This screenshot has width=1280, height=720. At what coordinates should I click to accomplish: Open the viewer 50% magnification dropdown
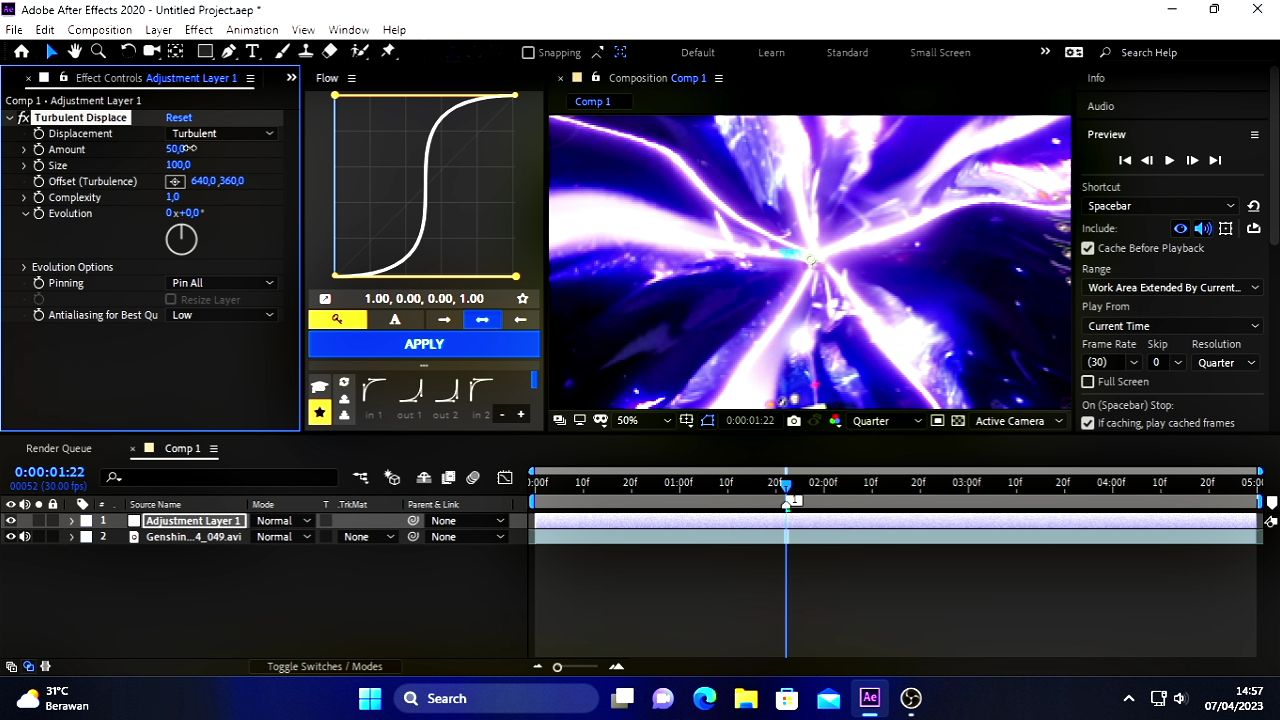(x=643, y=421)
